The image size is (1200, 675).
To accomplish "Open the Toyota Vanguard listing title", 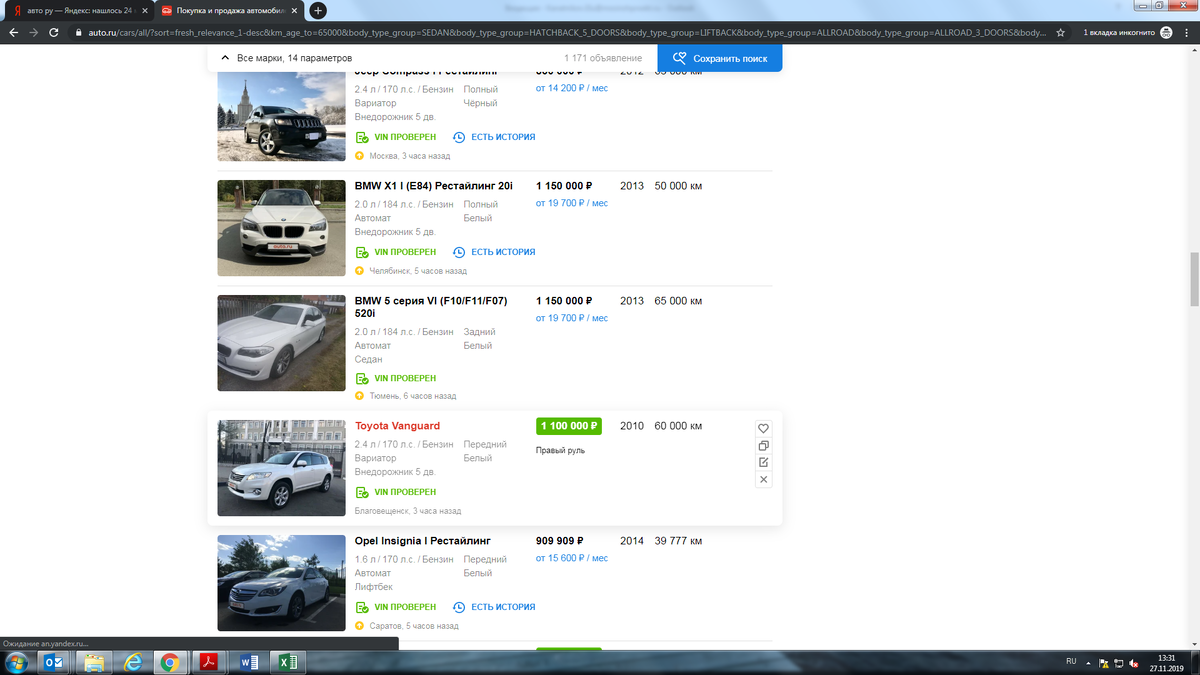I will click(397, 426).
